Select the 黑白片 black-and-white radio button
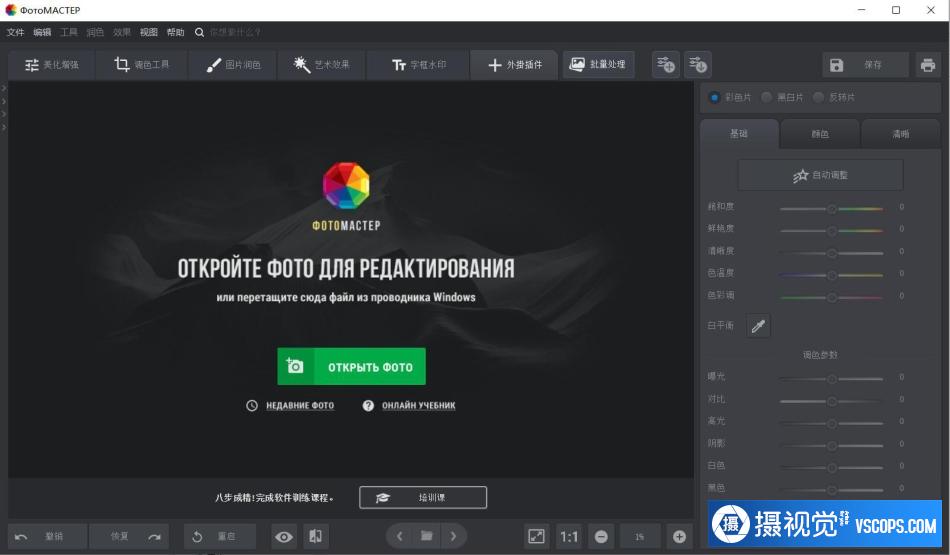 click(x=766, y=97)
